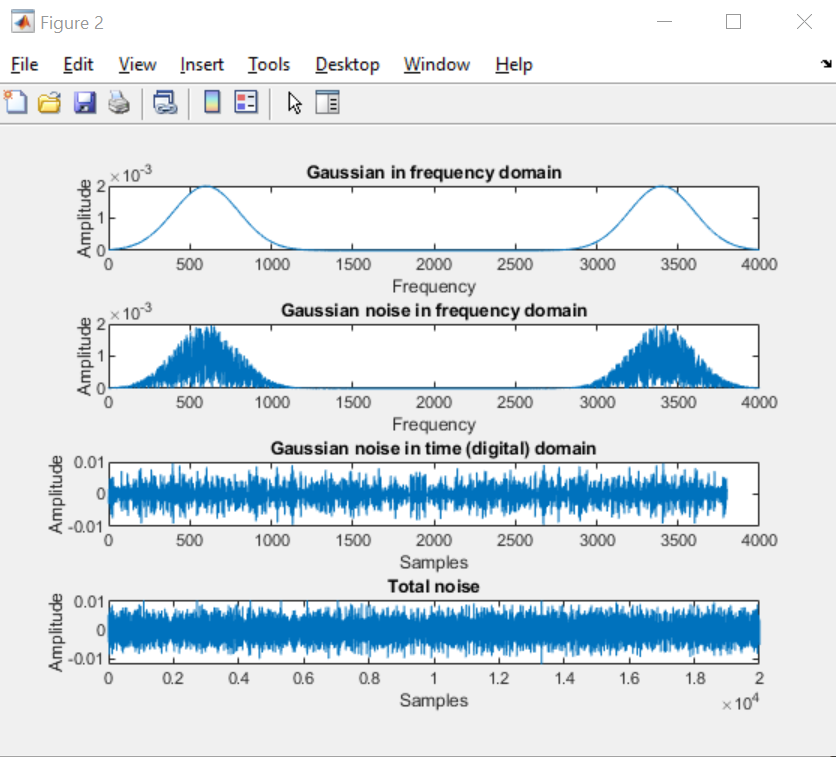836x757 pixels.
Task: Open the Window menu
Action: click(436, 64)
